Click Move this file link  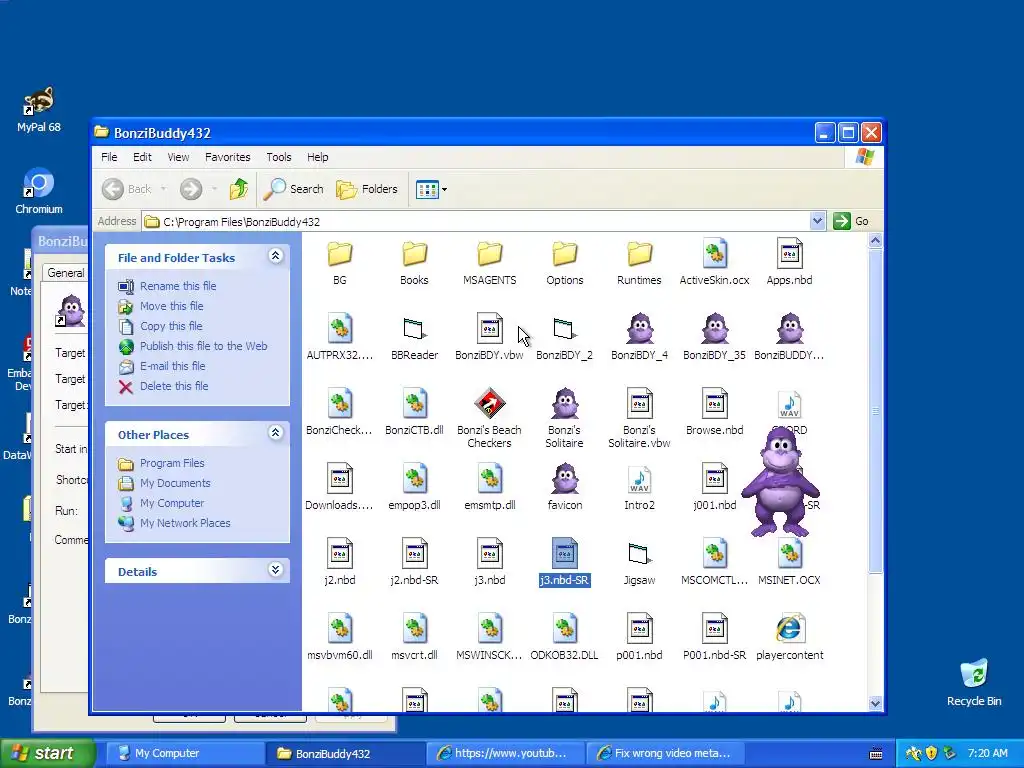pos(172,306)
